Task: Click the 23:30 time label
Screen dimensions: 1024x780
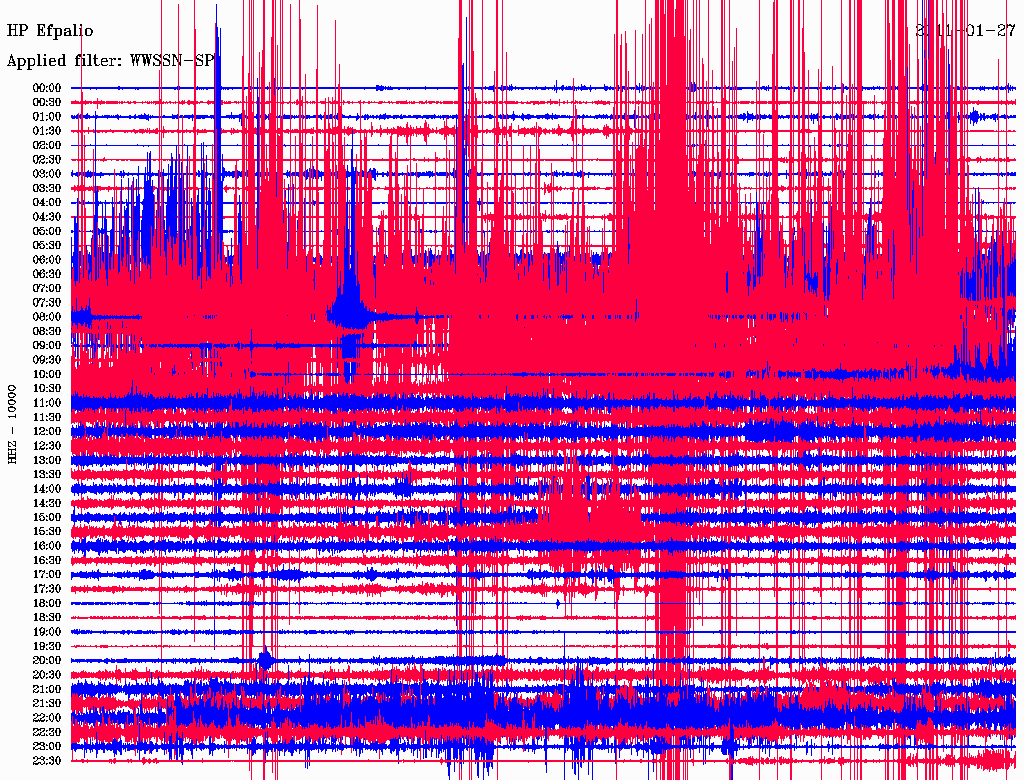Action: tap(47, 761)
